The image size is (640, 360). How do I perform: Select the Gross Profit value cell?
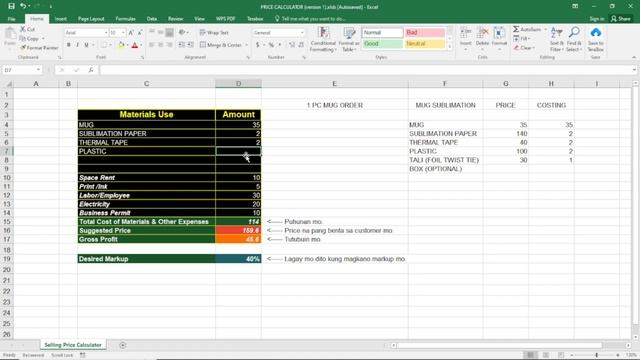pyautogui.click(x=238, y=239)
